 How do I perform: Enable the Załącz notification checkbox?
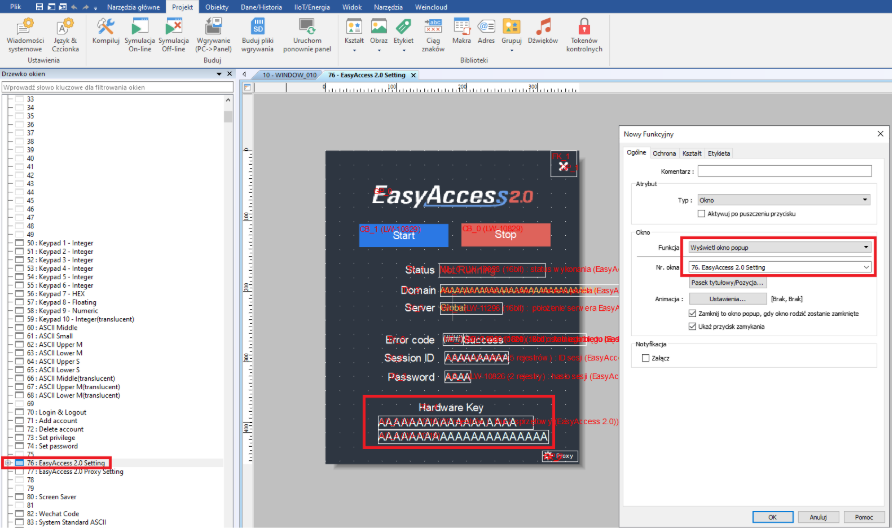pos(645,358)
